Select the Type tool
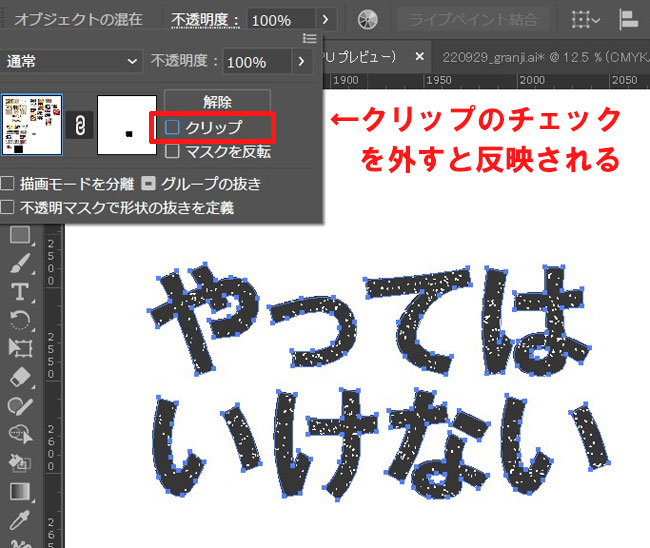 pyautogui.click(x=20, y=292)
